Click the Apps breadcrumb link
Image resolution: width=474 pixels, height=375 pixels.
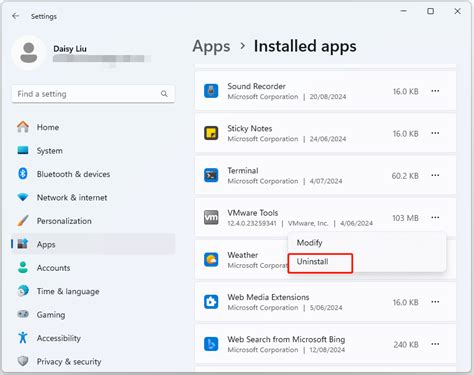click(x=211, y=46)
